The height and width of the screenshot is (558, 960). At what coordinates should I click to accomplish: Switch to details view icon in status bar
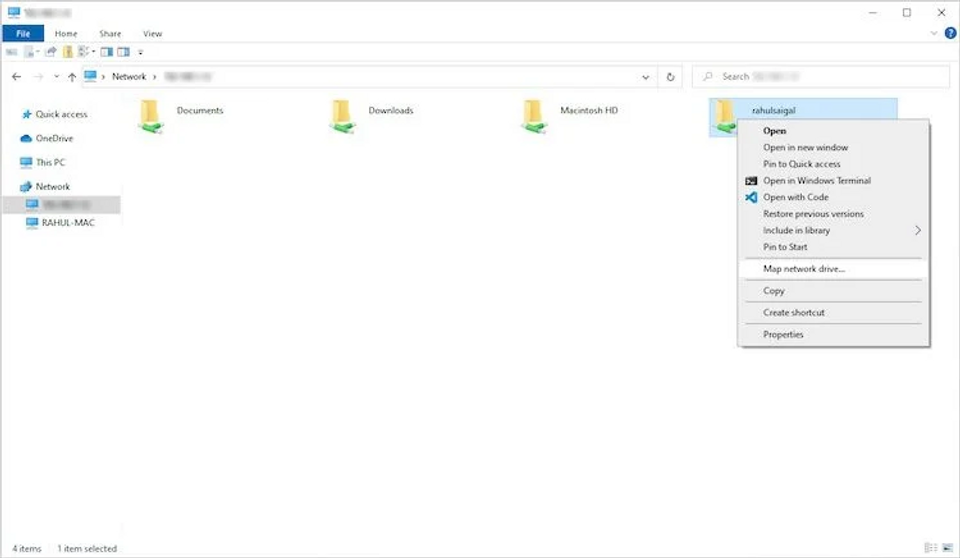(x=931, y=548)
